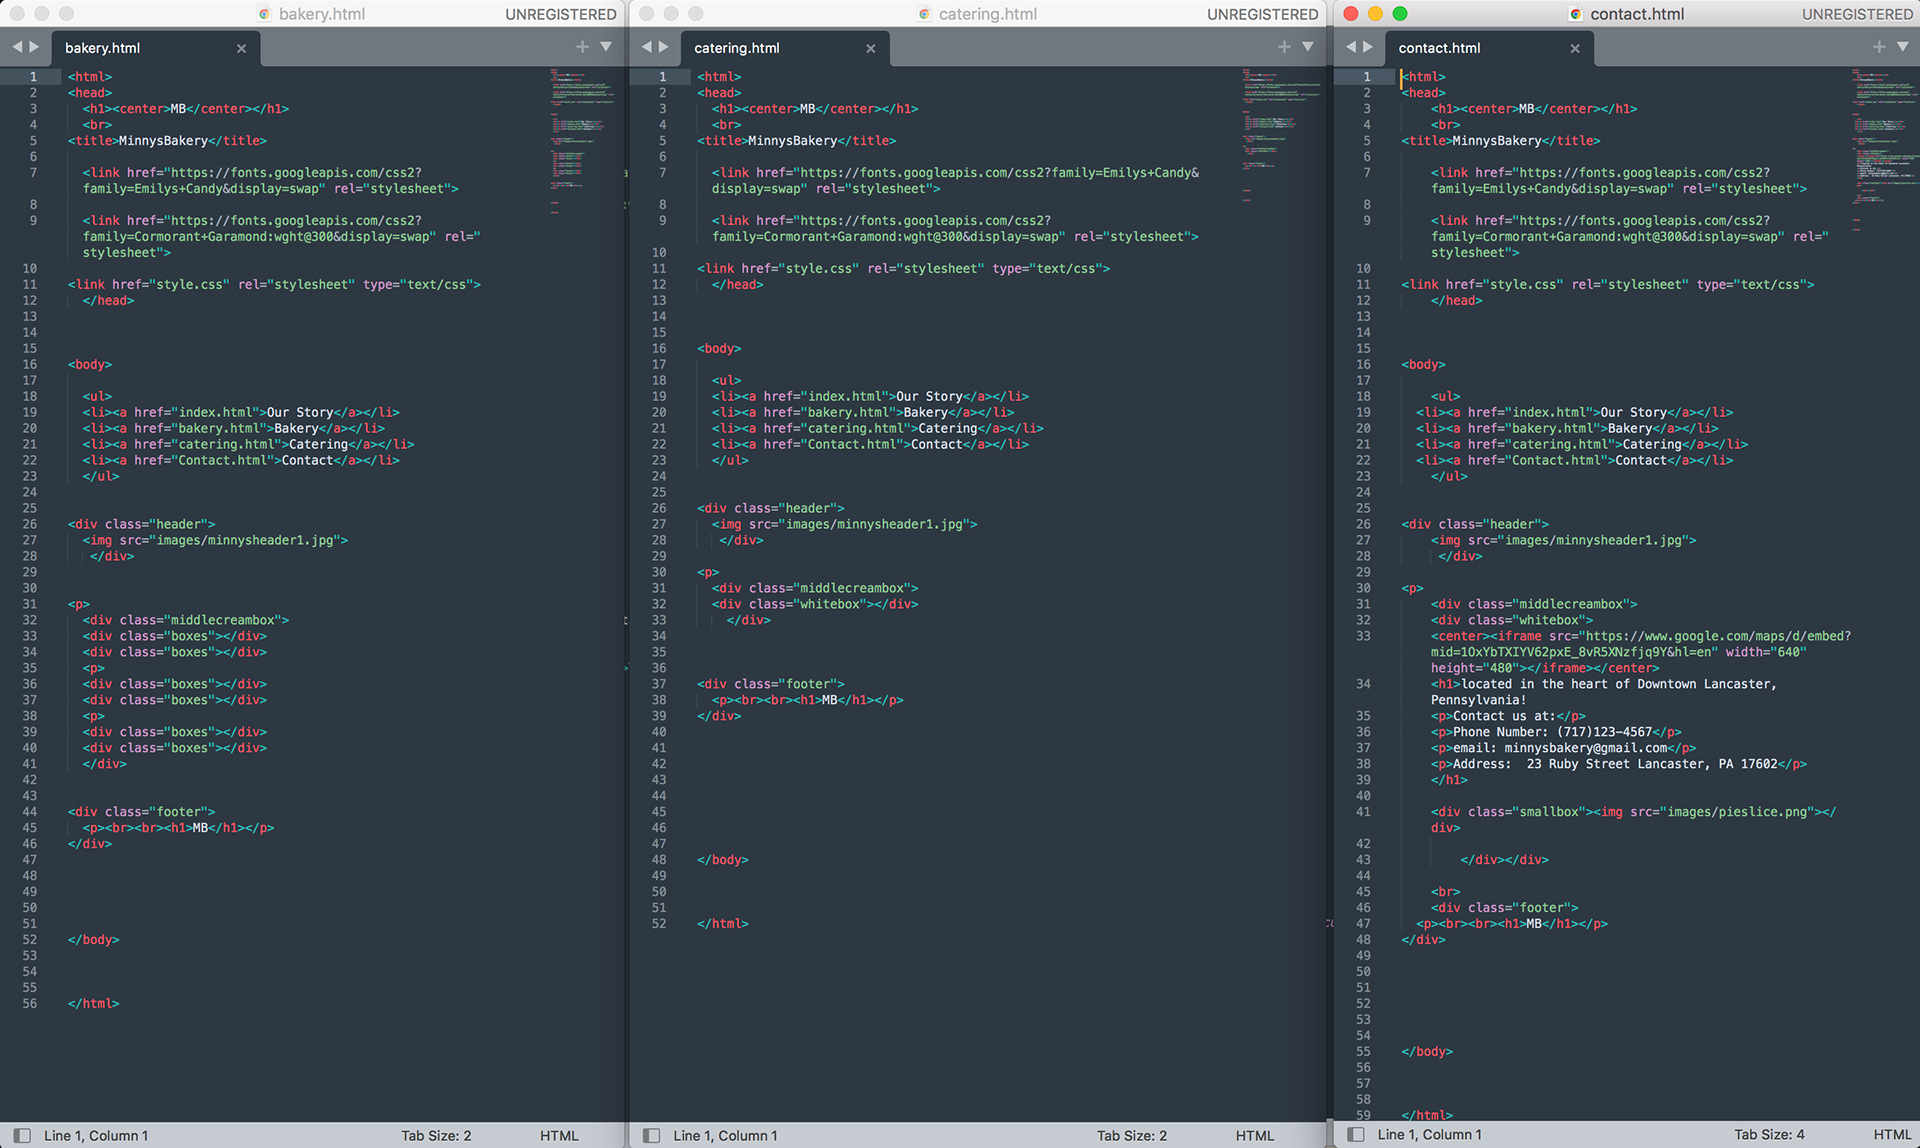Click 'style.css' link line in catering.html

[903, 268]
